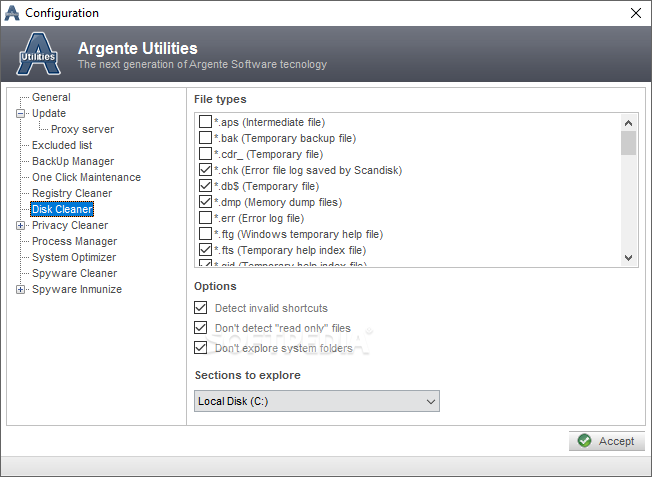Image resolution: width=652 pixels, height=477 pixels.
Task: Click the small app icon in title bar
Action: pos(12,13)
